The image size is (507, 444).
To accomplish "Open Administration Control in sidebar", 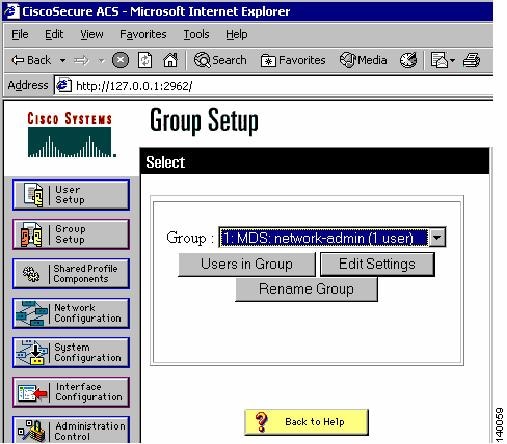I will 71,430.
